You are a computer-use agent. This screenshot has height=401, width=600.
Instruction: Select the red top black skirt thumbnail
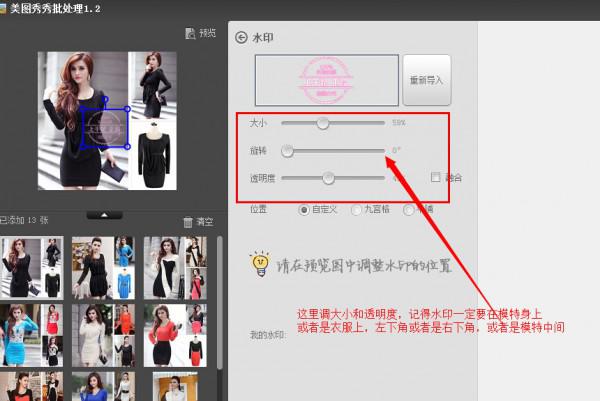(x=175, y=336)
